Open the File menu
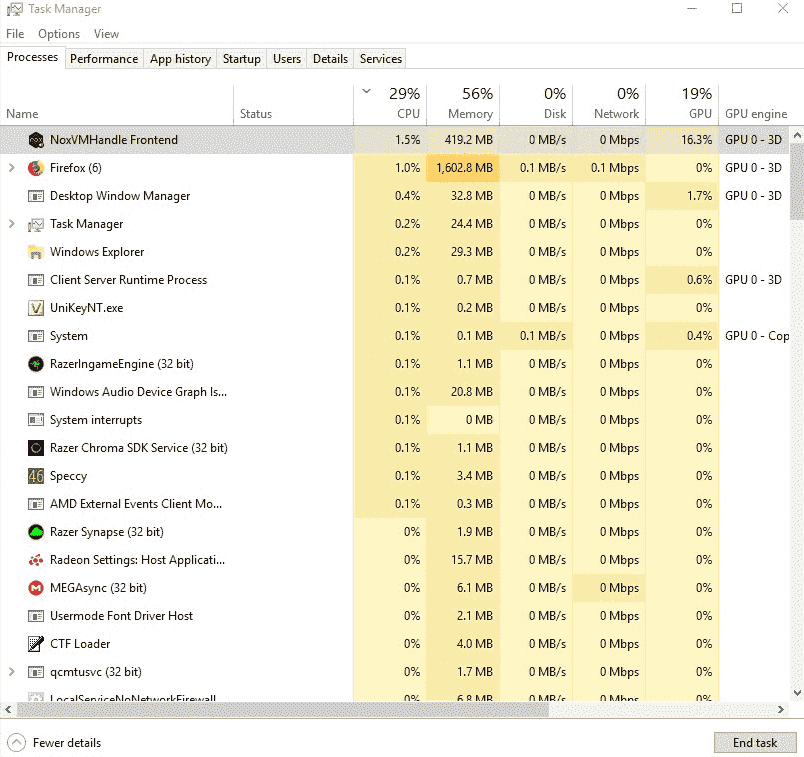Screen dimensions: 804x757 [15, 34]
